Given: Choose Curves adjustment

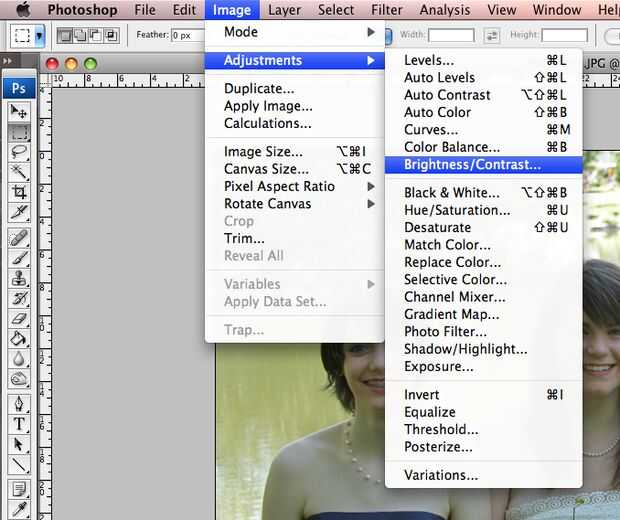Looking at the screenshot, I should (x=484, y=130).
